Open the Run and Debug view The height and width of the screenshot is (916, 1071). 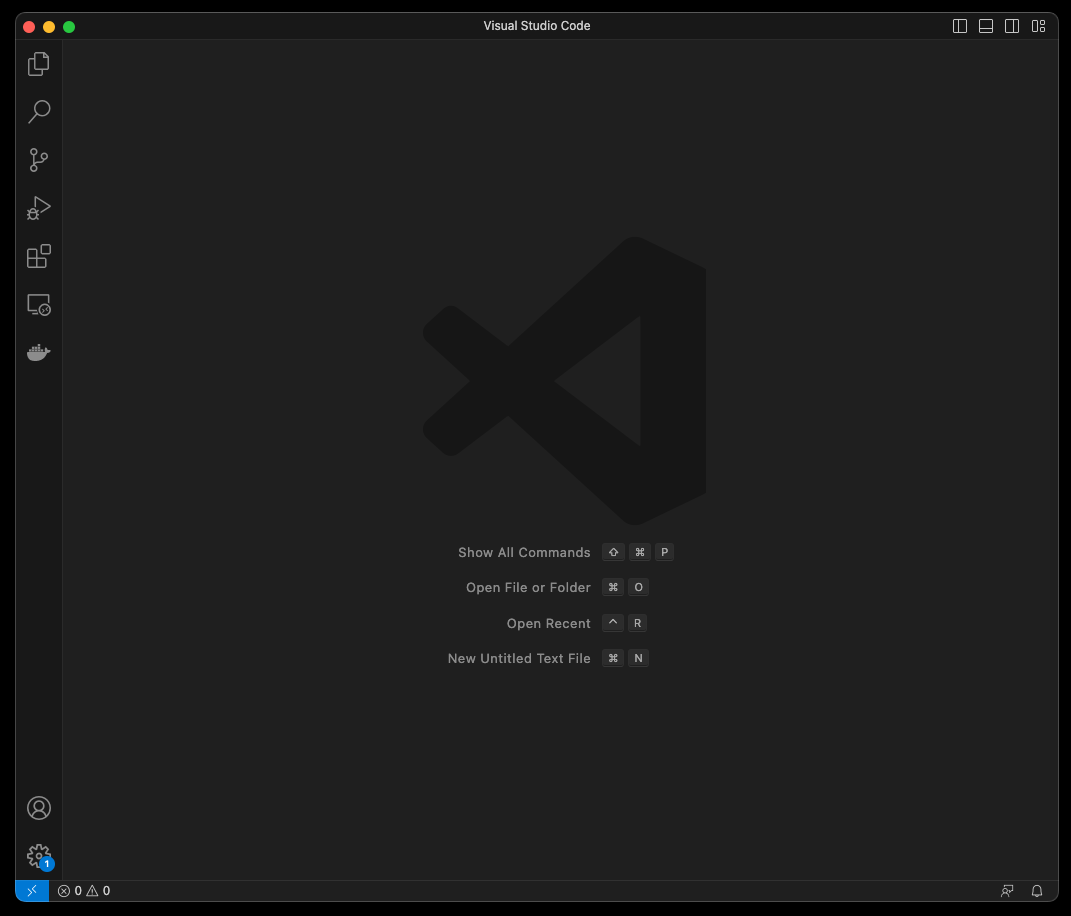click(x=39, y=208)
